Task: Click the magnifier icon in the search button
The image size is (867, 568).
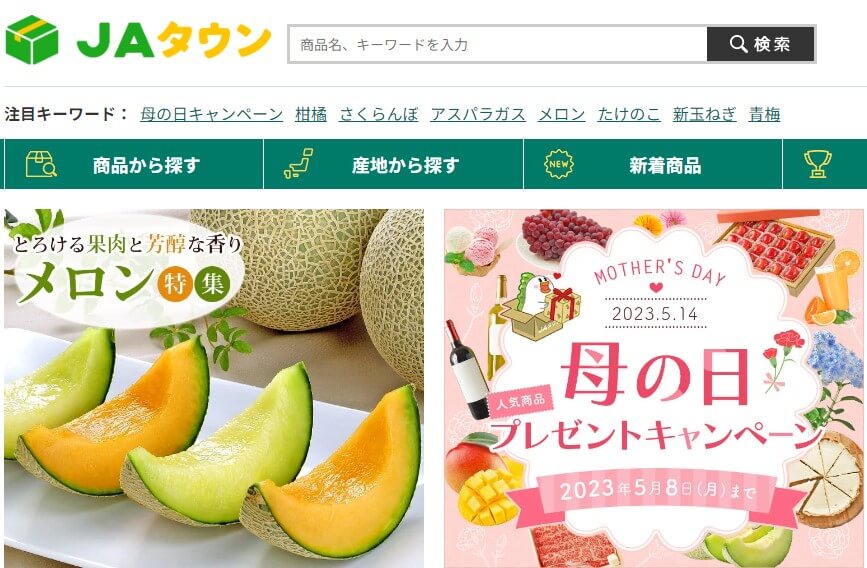Action: tap(738, 44)
